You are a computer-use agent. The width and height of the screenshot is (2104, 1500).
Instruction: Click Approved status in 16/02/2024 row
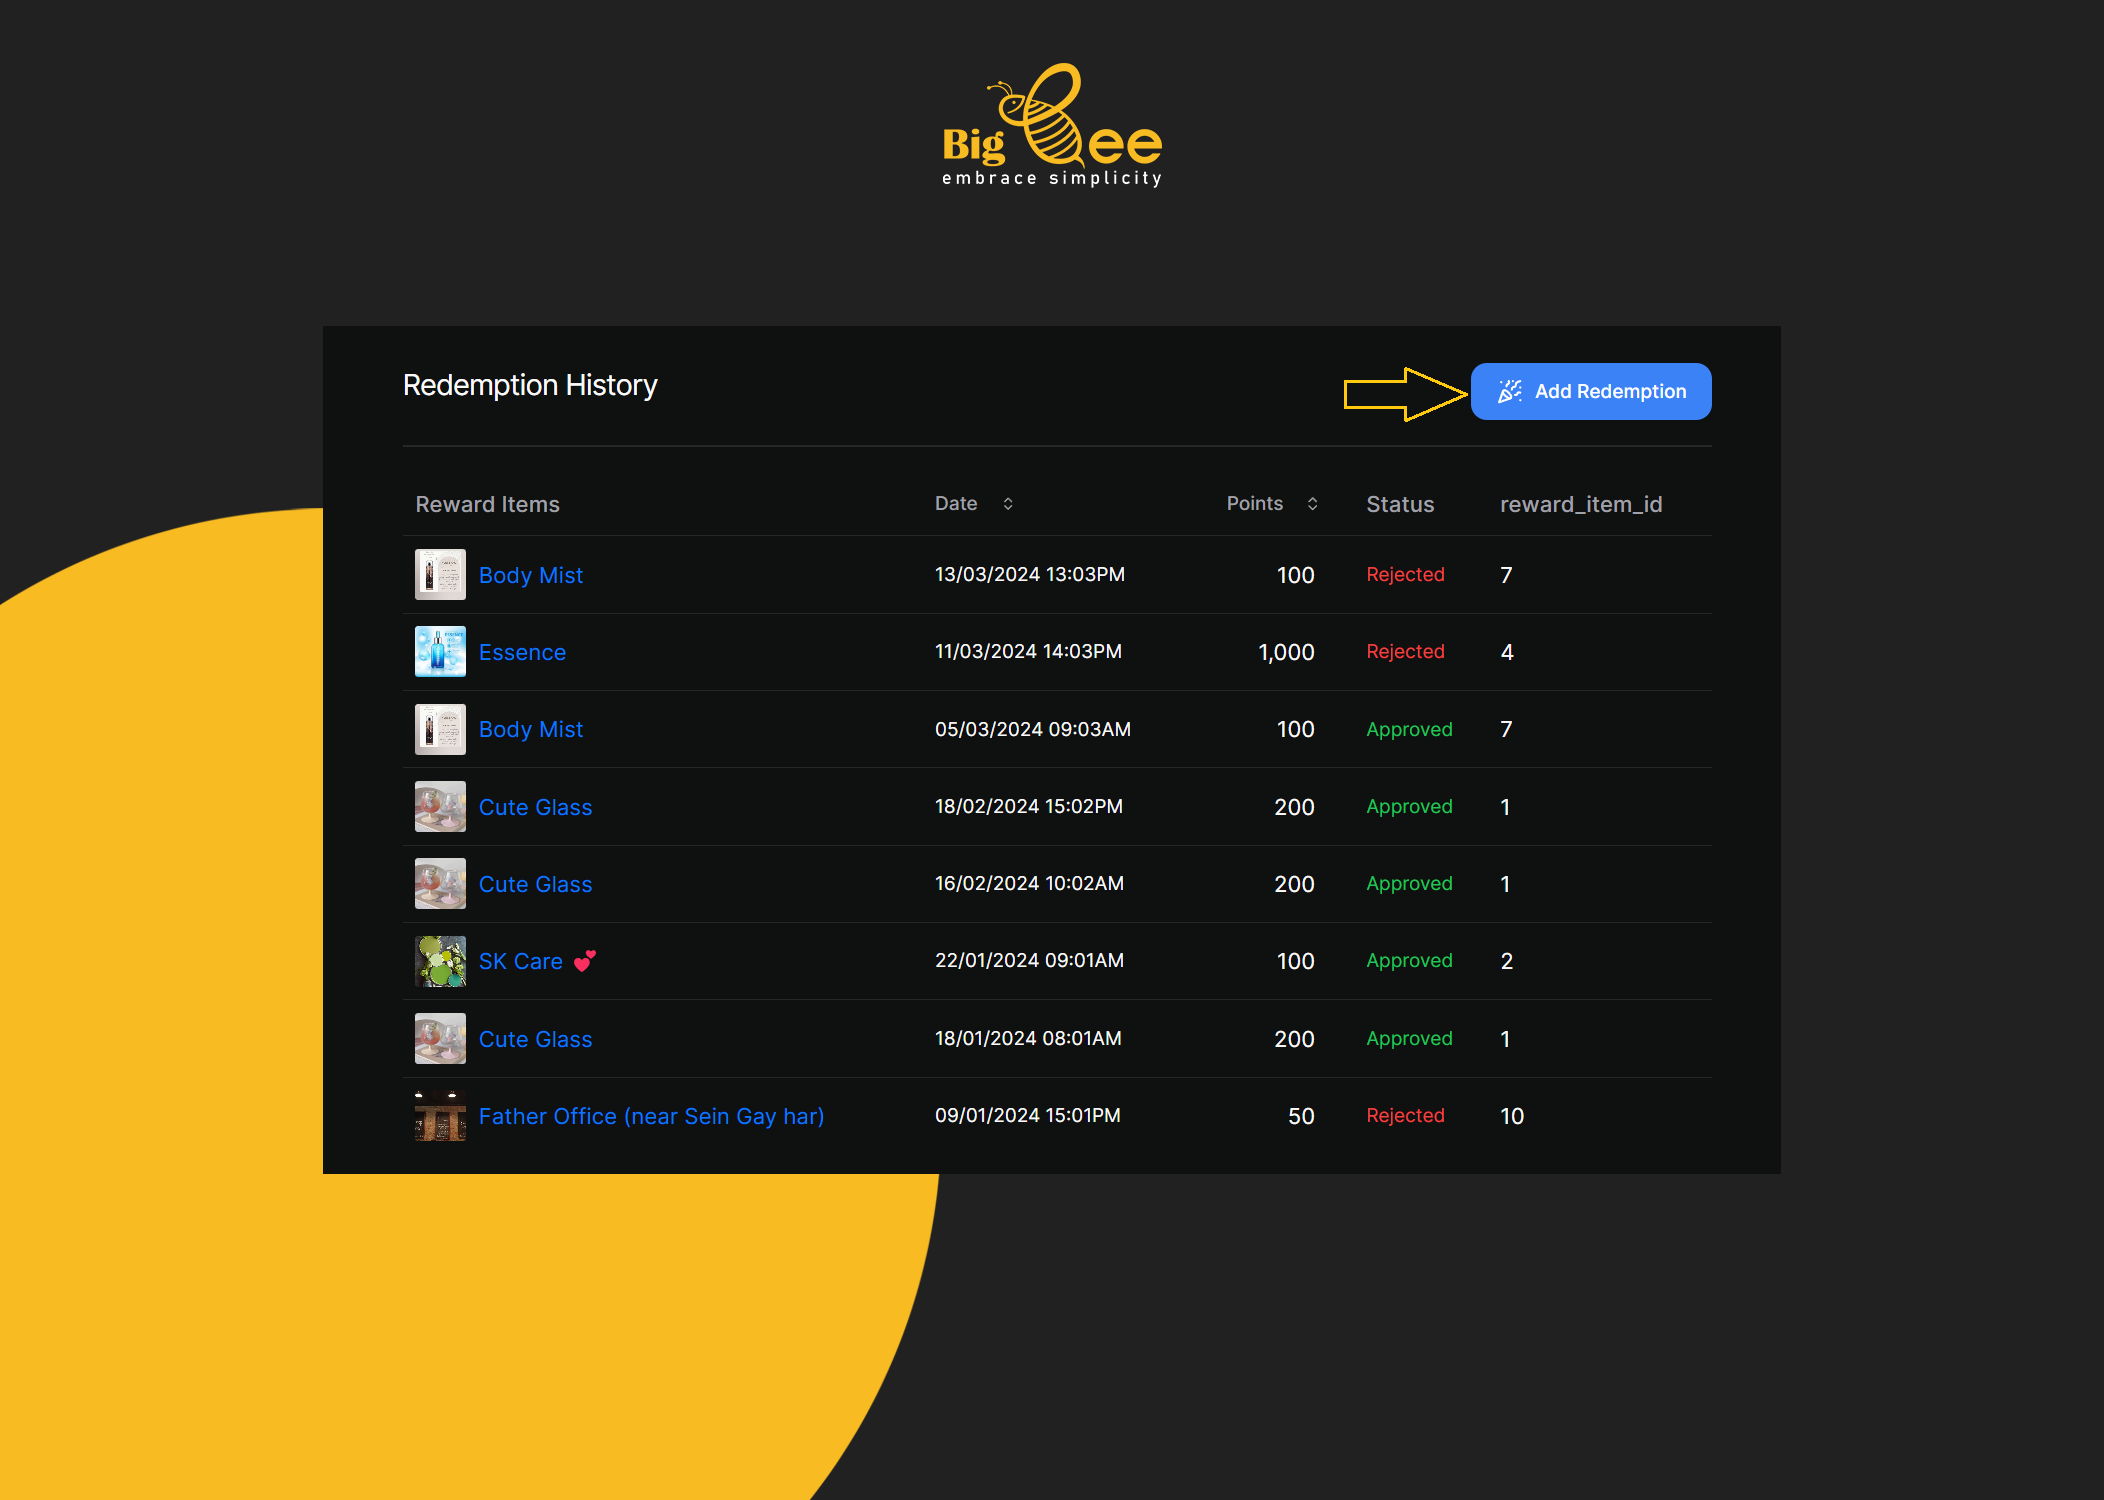(1409, 883)
